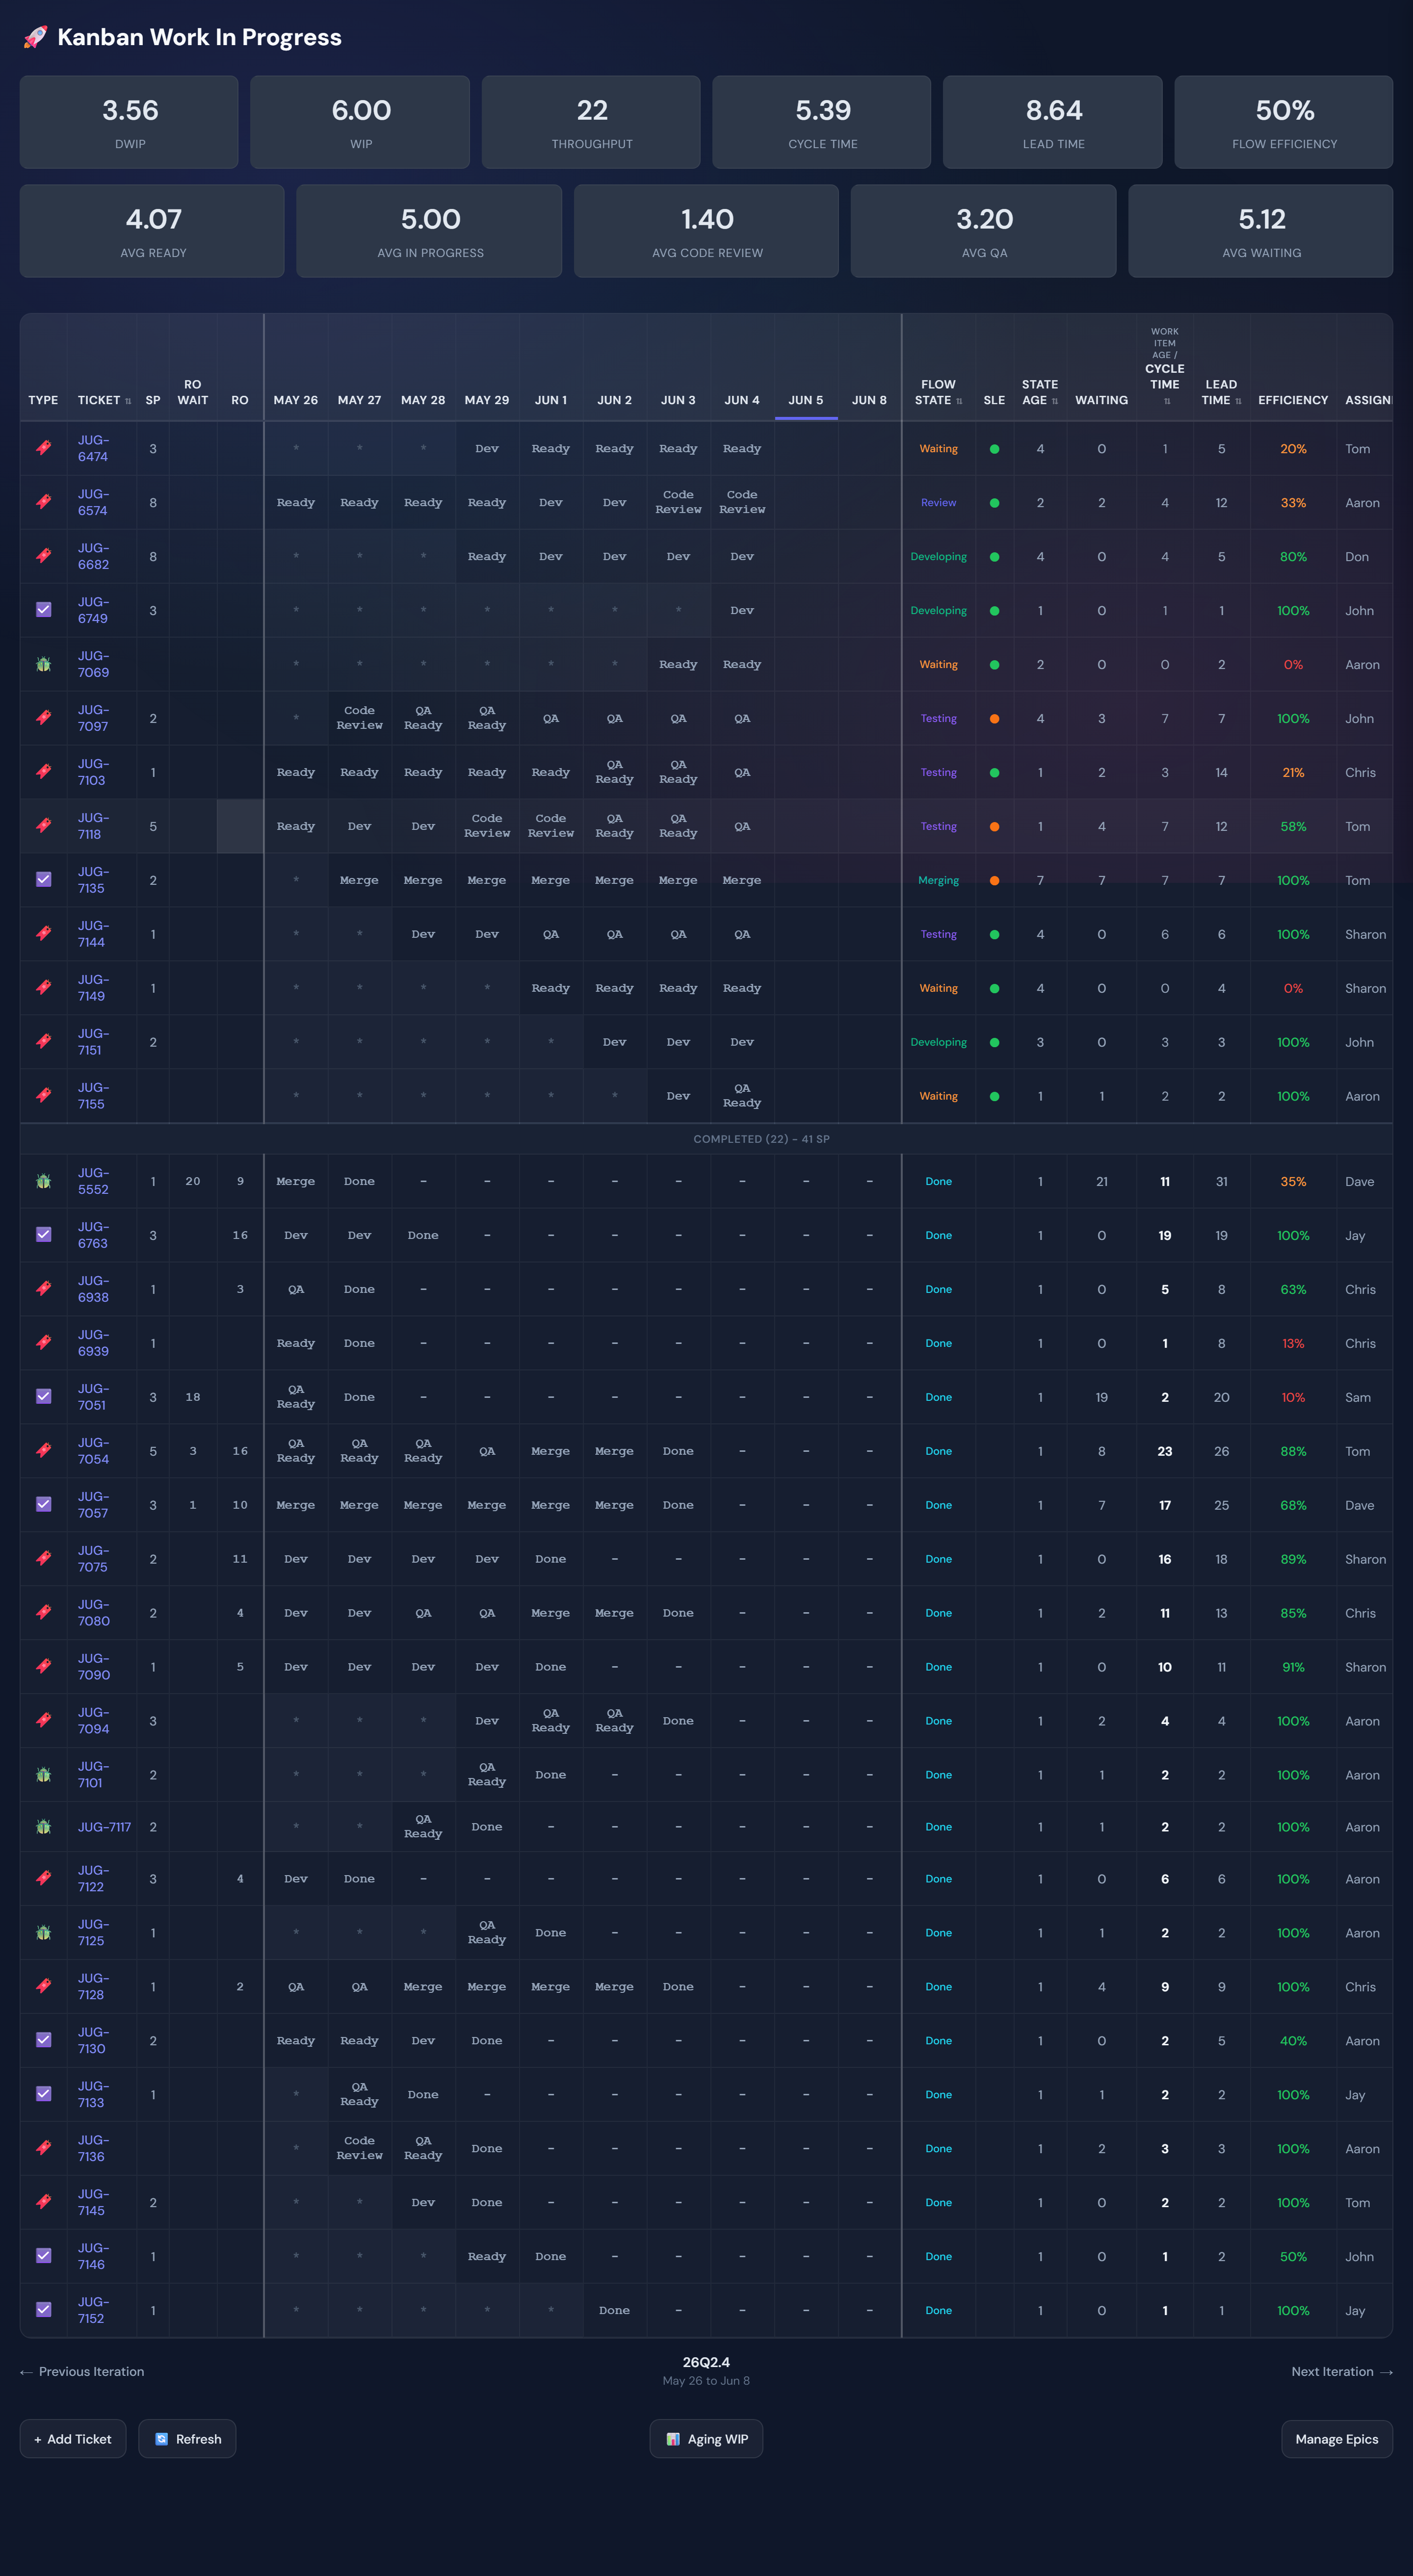The height and width of the screenshot is (2576, 1413).
Task: Open ticket link JUG-7103
Action: (x=94, y=772)
